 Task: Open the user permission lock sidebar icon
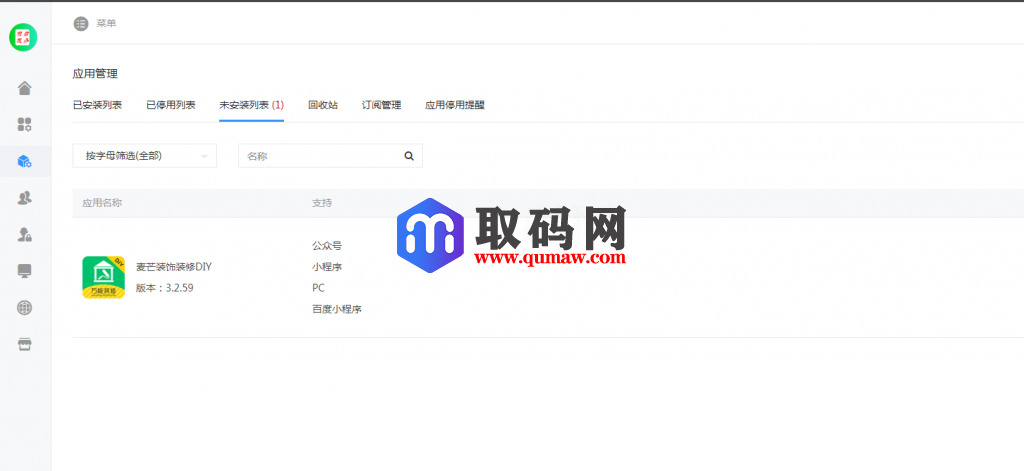click(25, 234)
